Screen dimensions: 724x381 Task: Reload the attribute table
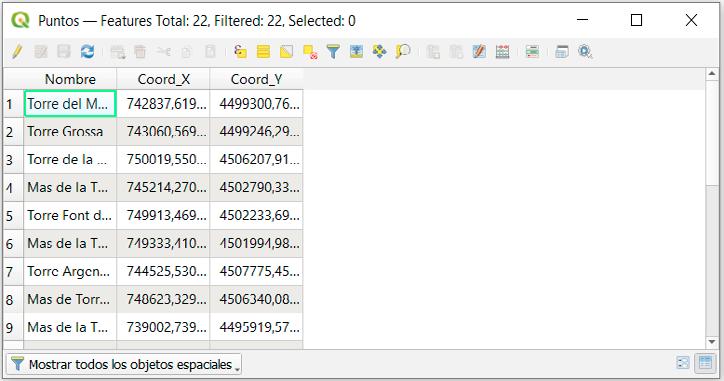(x=87, y=51)
